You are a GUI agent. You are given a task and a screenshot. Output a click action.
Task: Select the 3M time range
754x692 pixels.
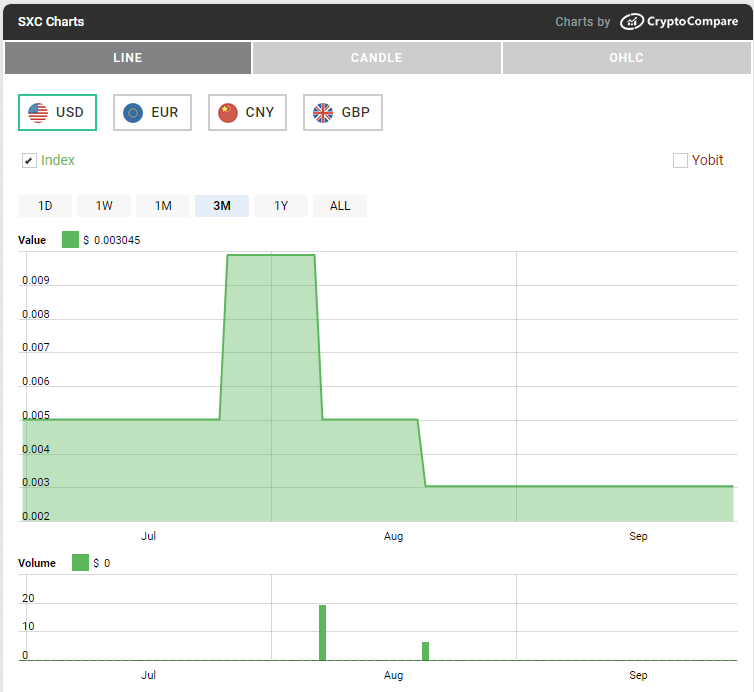(222, 206)
